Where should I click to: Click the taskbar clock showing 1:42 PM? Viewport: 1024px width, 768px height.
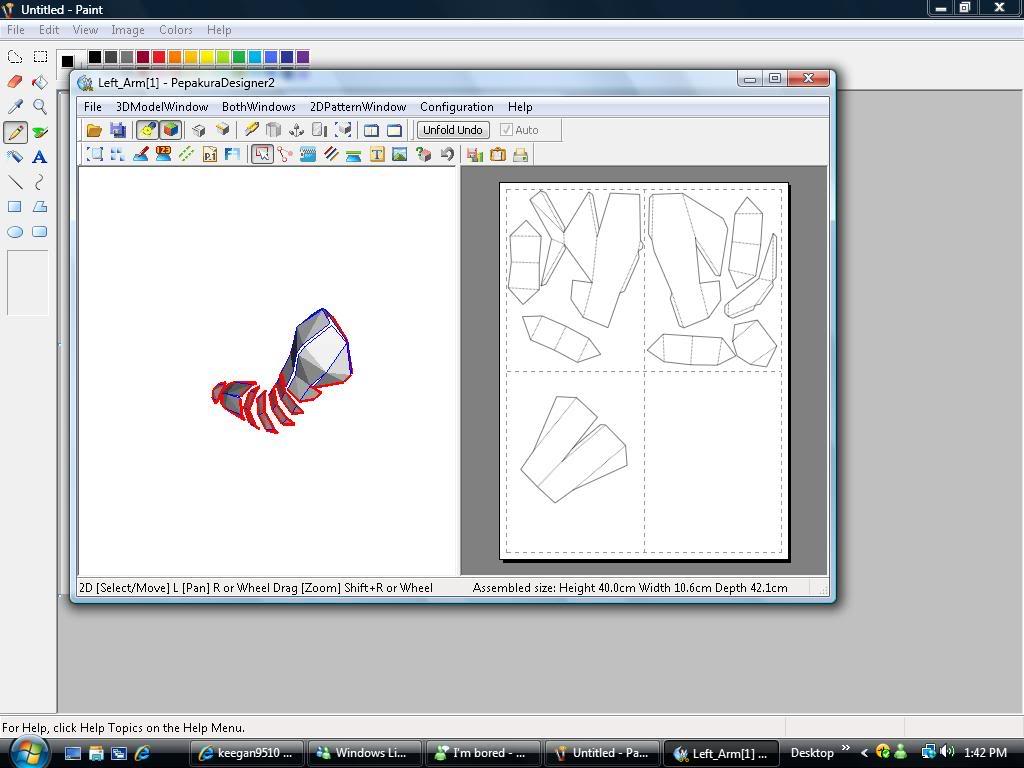[985, 752]
